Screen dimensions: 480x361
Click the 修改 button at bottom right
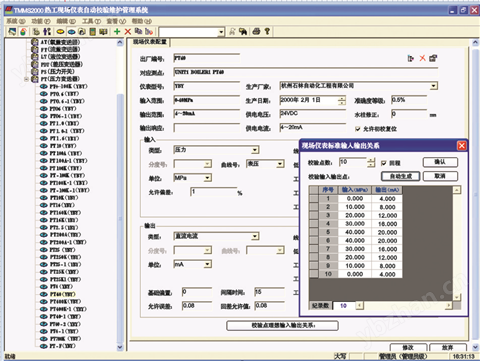click(408, 347)
